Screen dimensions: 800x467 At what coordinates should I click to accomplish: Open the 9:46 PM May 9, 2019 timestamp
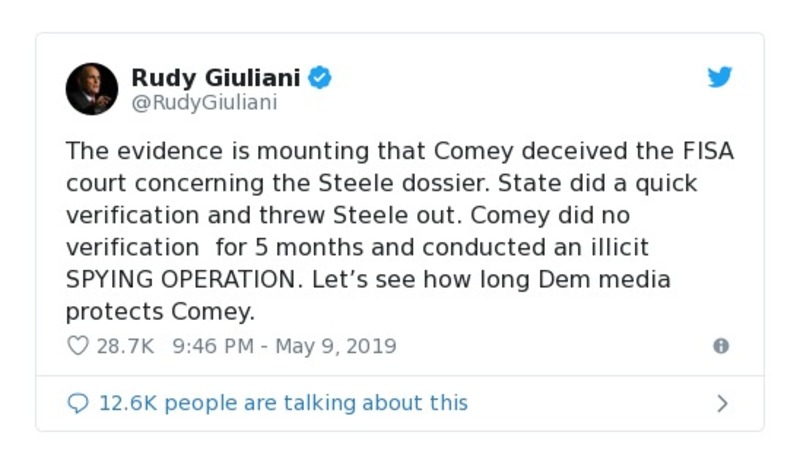point(284,346)
